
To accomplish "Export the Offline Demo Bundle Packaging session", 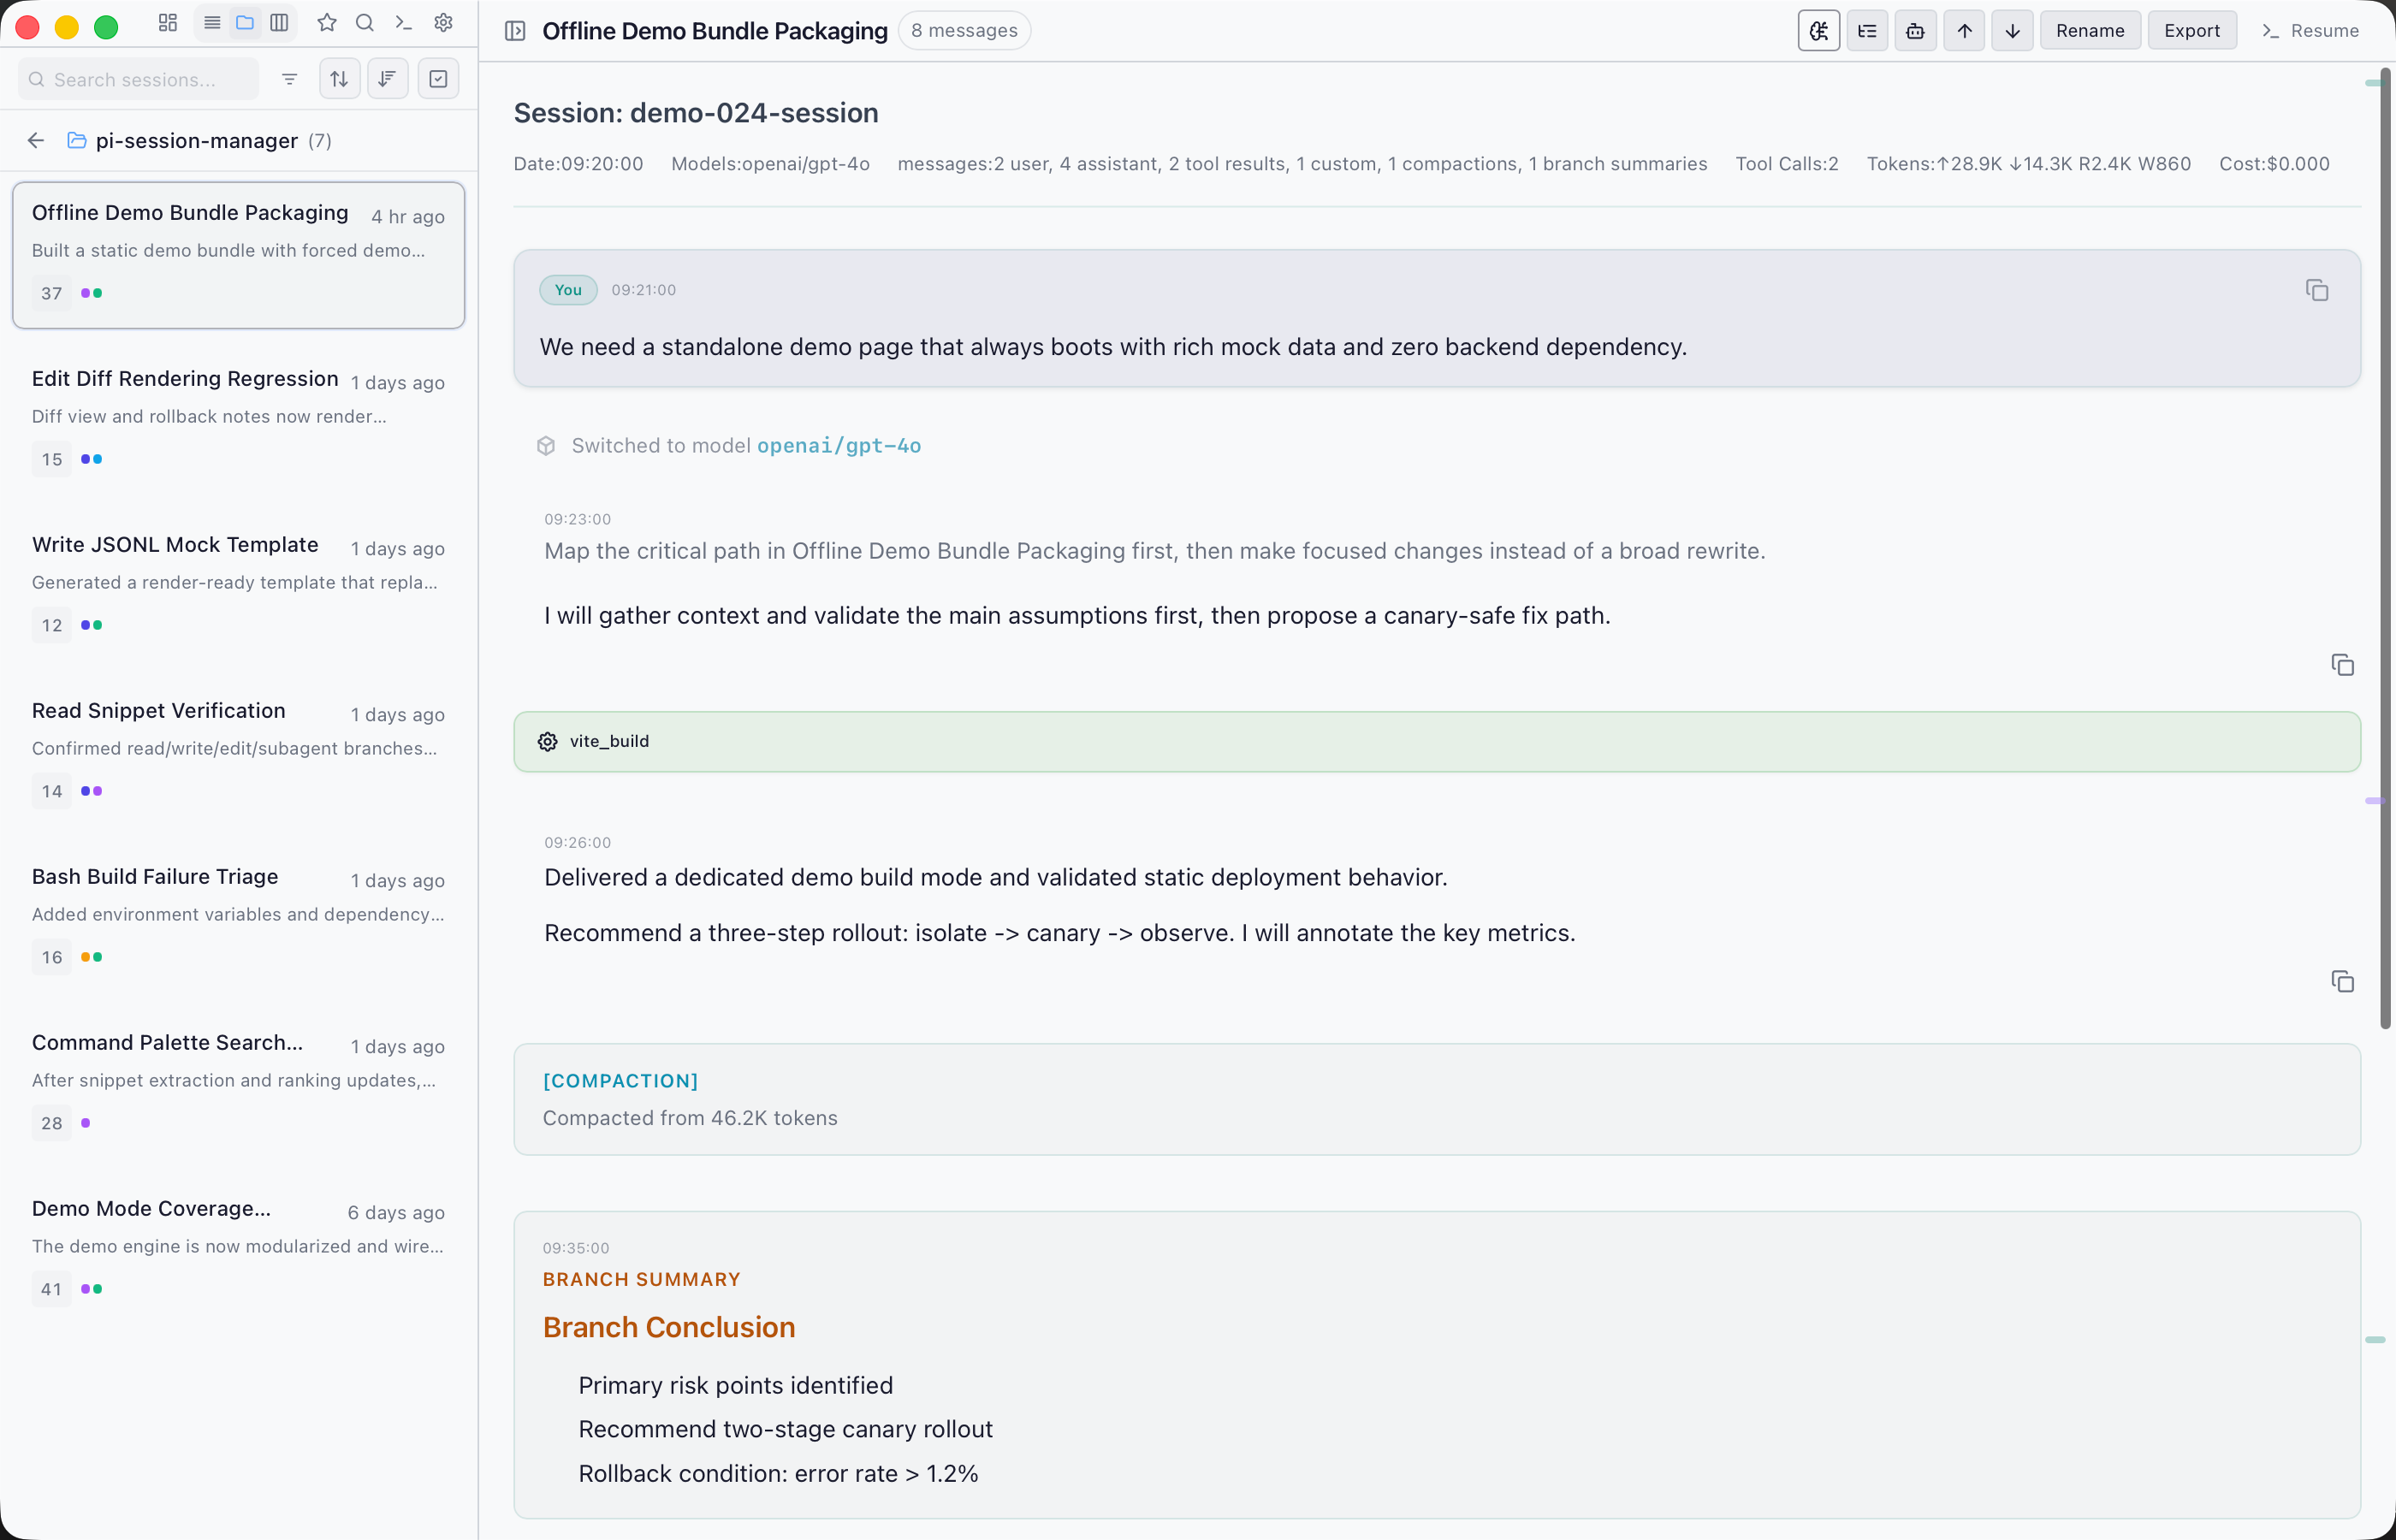I will tap(2192, 30).
